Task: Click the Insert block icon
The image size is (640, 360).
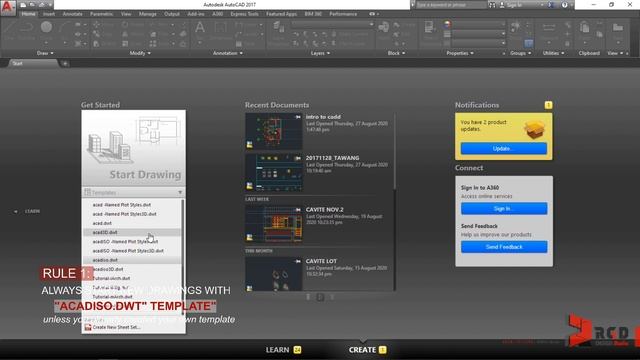Action: pyautogui.click(x=383, y=28)
